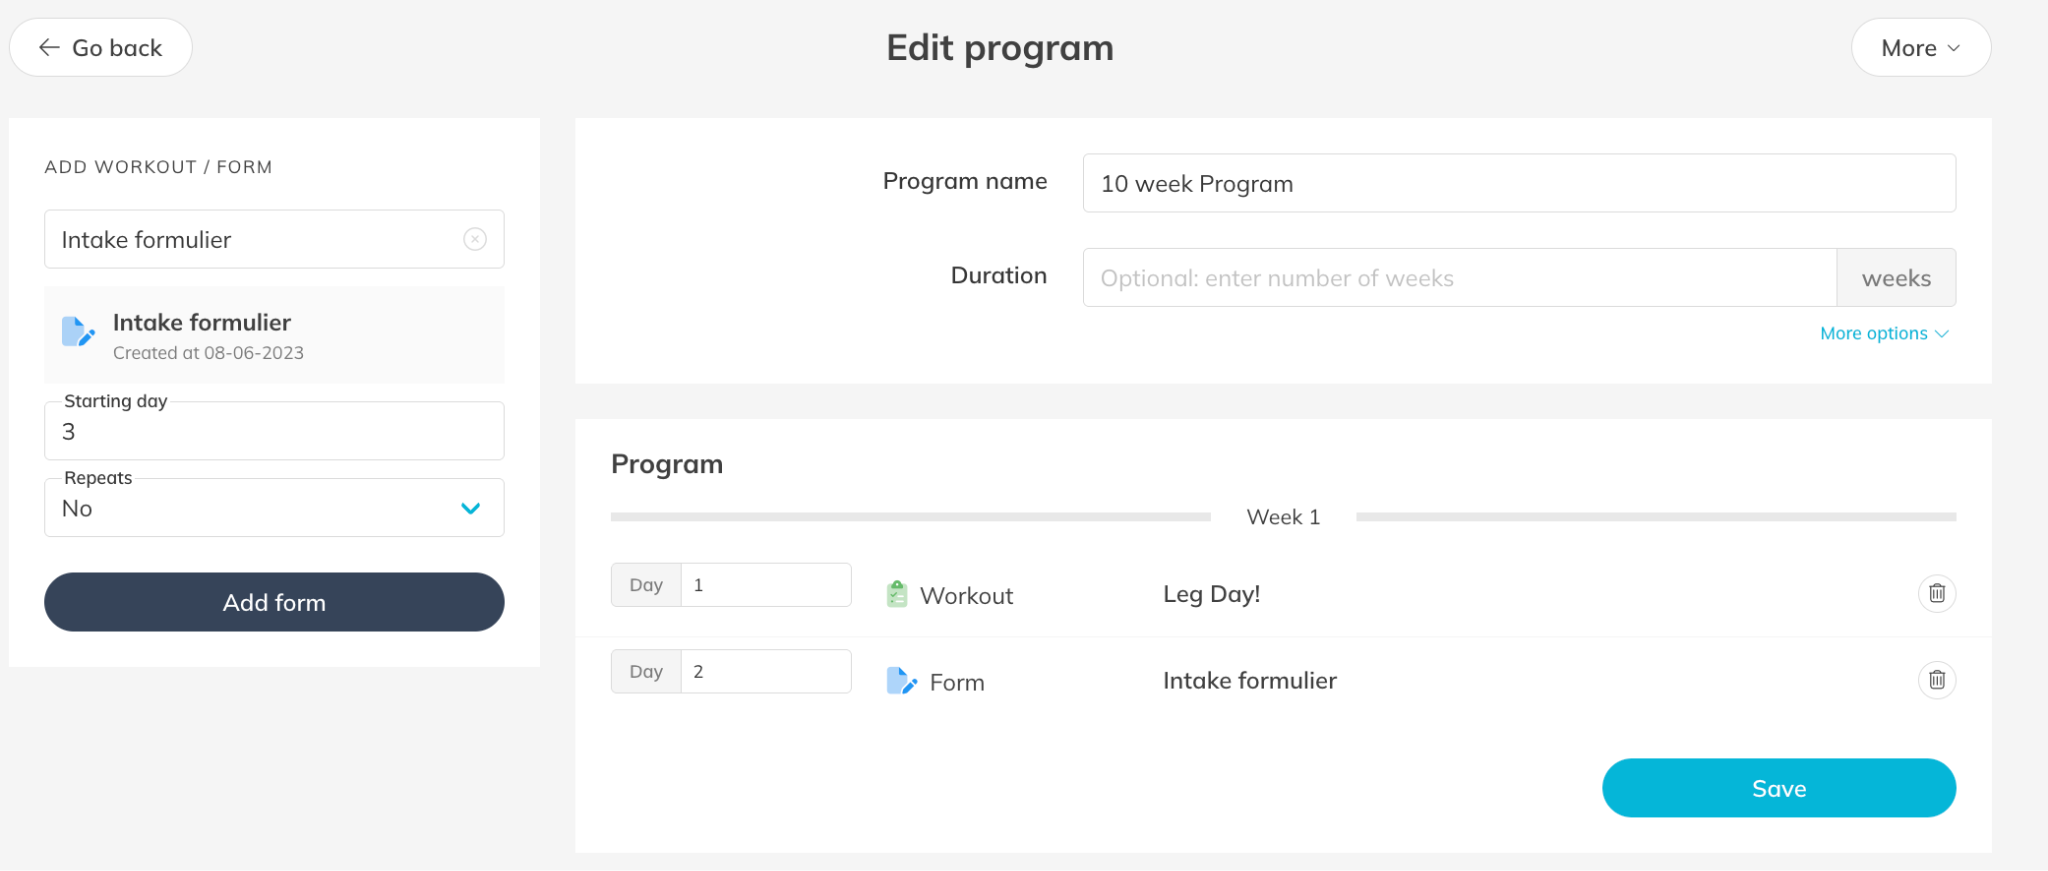The width and height of the screenshot is (2048, 871).
Task: Click the Leg Day! workout name
Action: (x=1211, y=594)
